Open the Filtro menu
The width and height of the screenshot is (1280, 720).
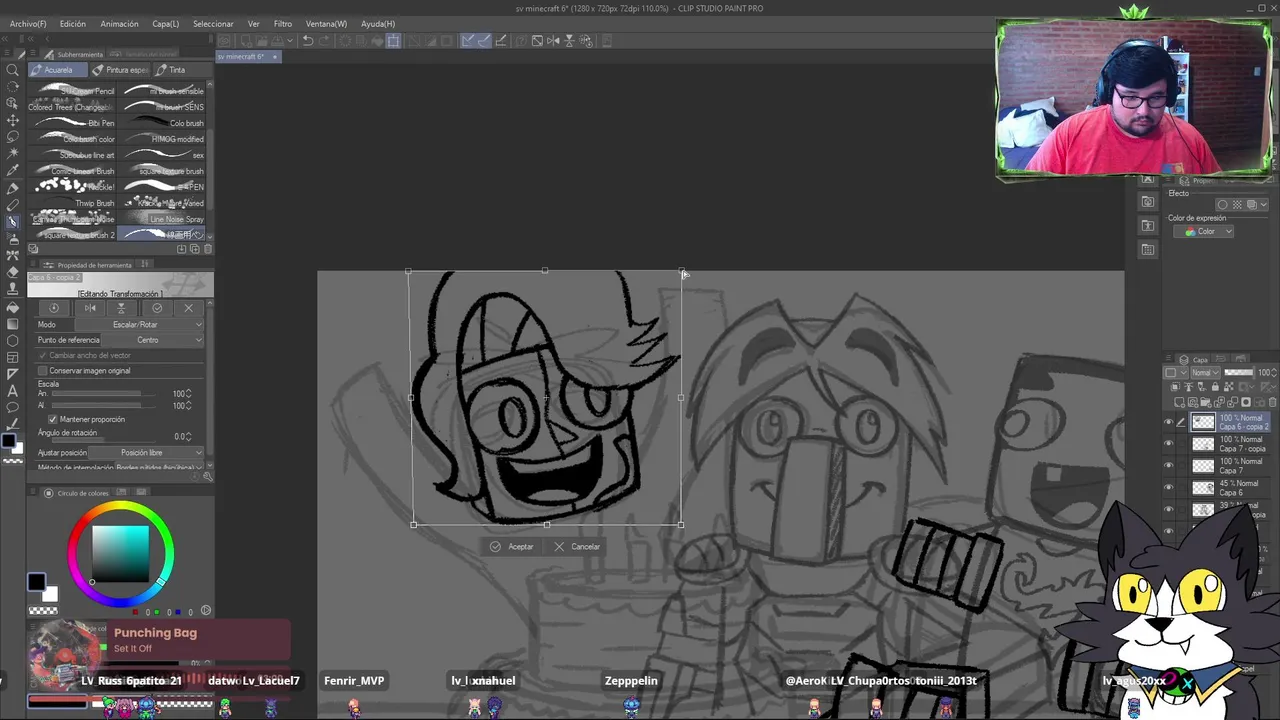tap(283, 24)
